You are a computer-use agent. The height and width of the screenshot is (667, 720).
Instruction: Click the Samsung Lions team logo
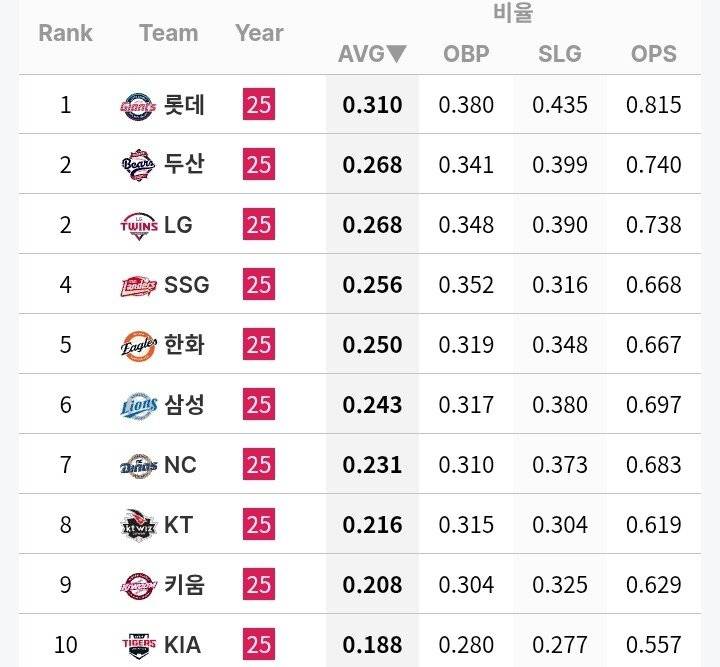tap(138, 405)
